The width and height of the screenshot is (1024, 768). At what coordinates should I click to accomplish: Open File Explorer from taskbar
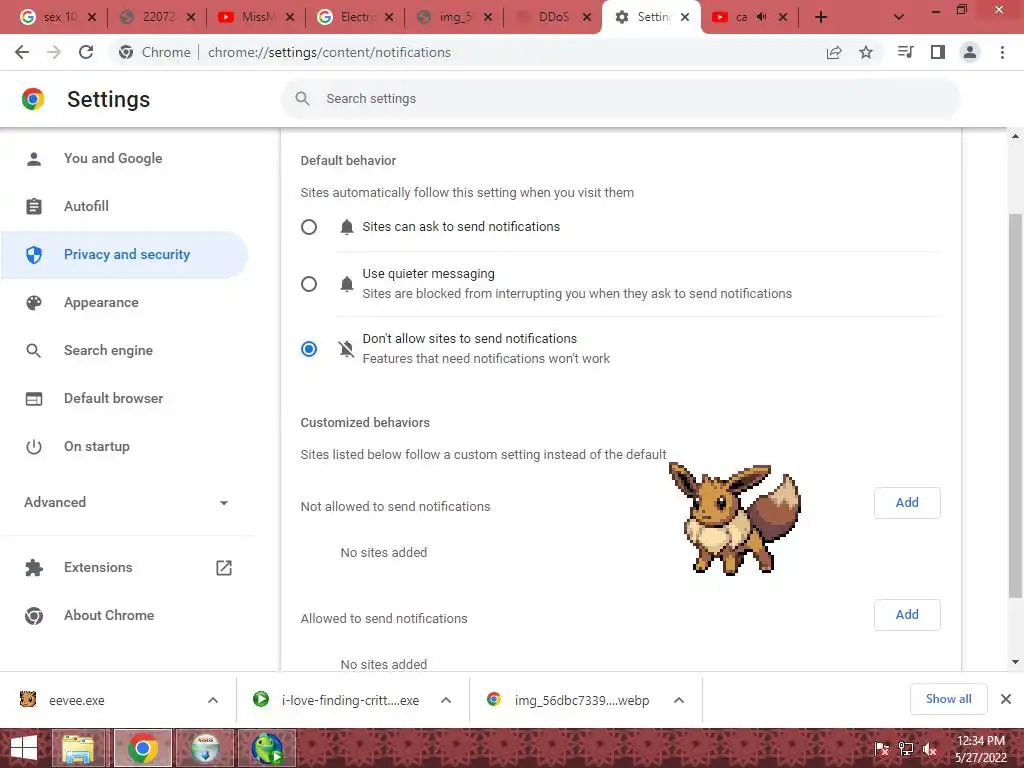click(78, 748)
